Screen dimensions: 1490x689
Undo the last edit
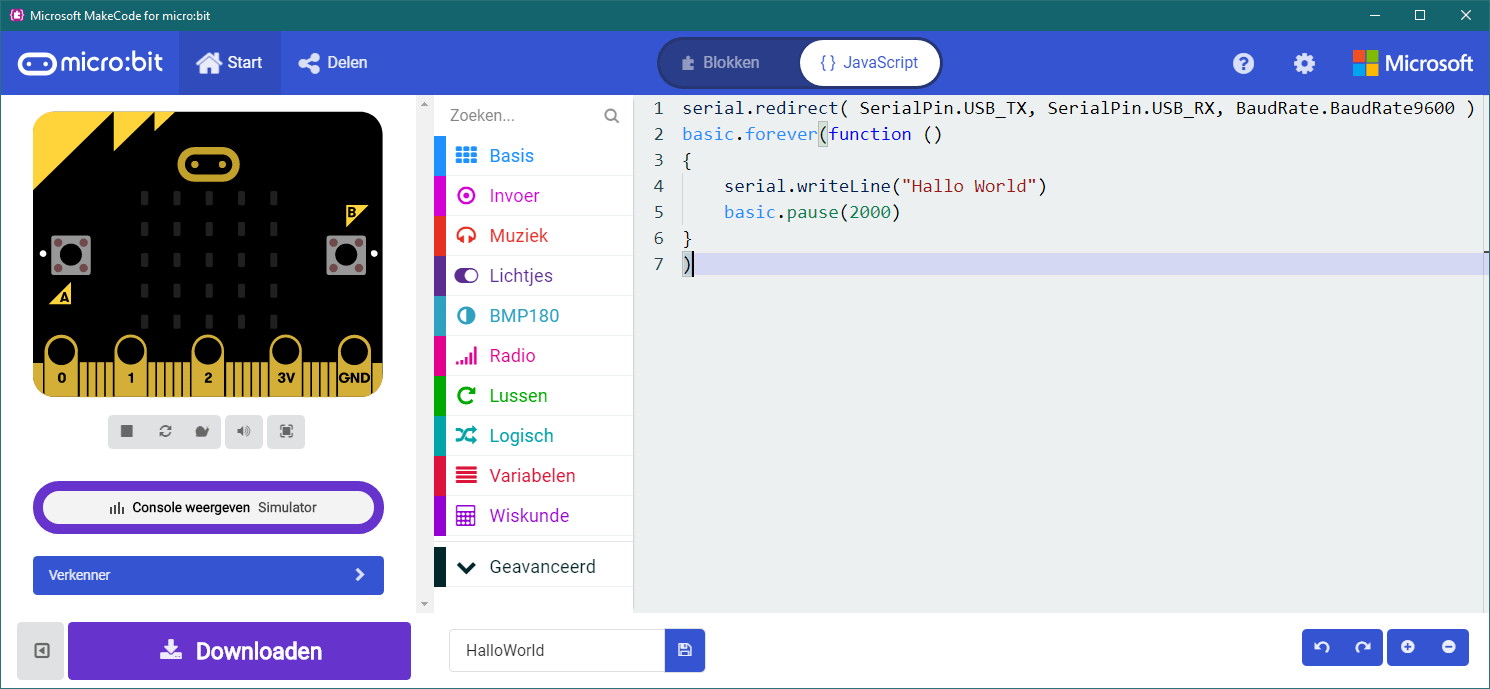coord(1322,647)
